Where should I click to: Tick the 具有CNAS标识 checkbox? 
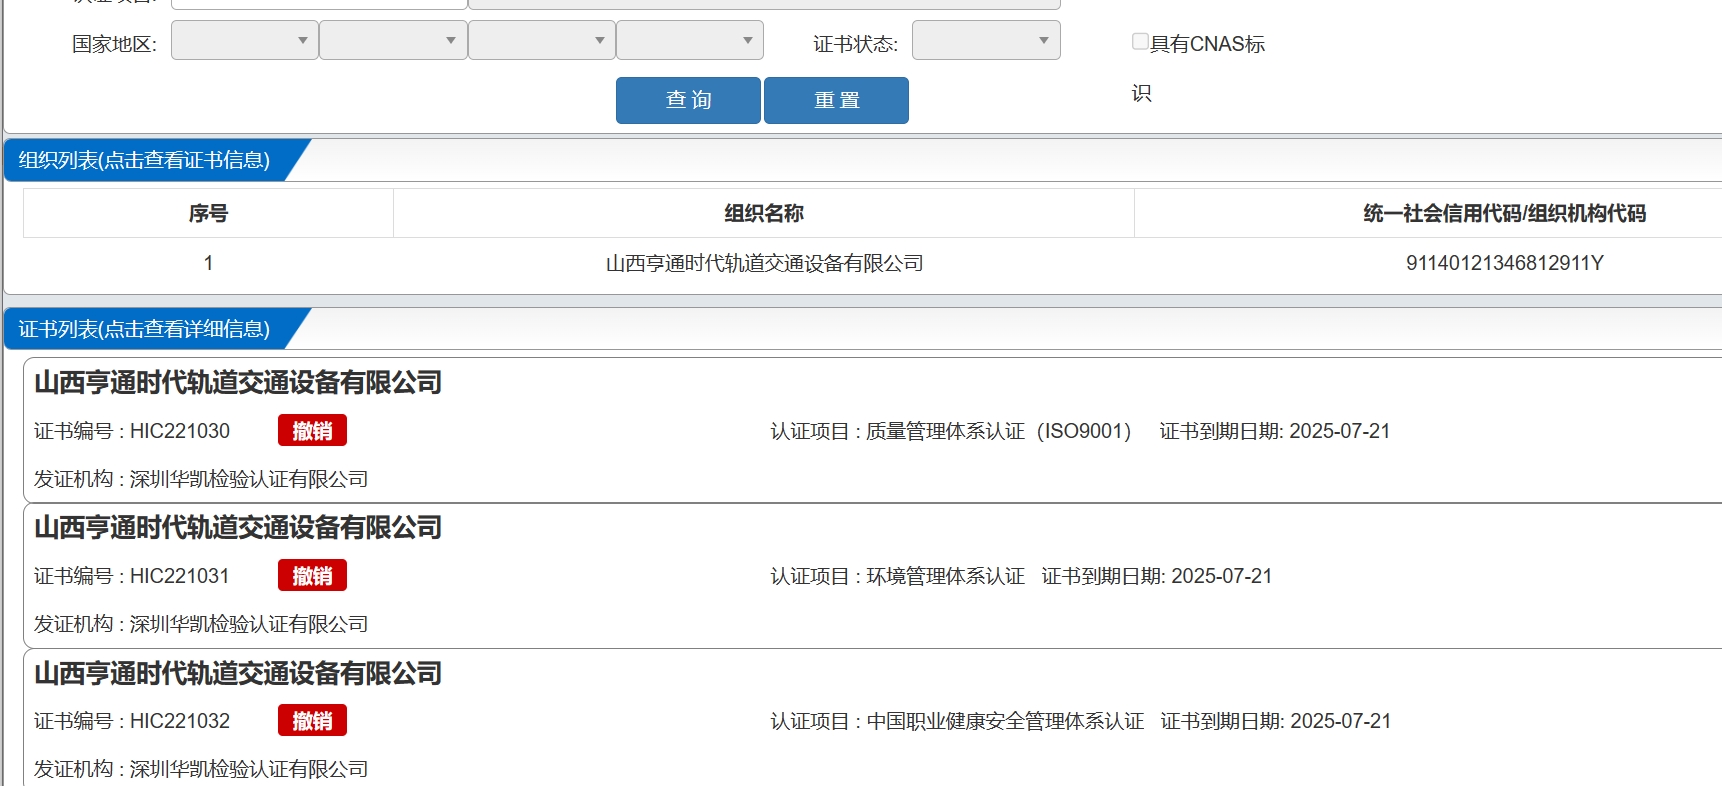(1140, 41)
